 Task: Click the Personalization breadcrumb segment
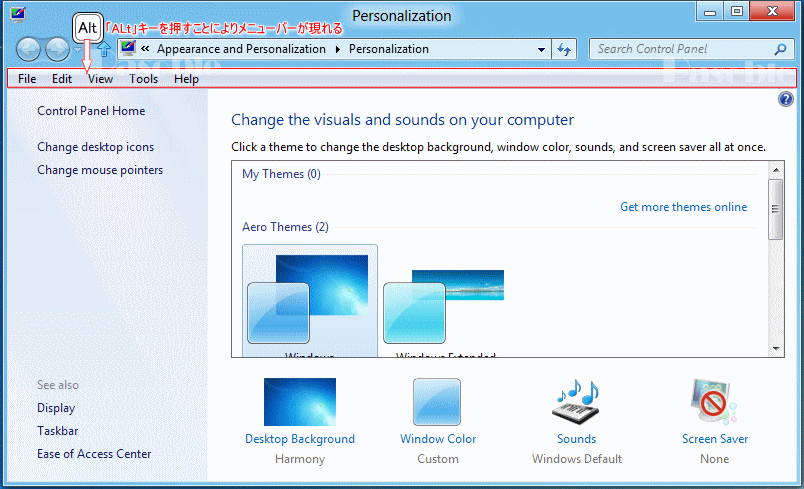point(389,49)
